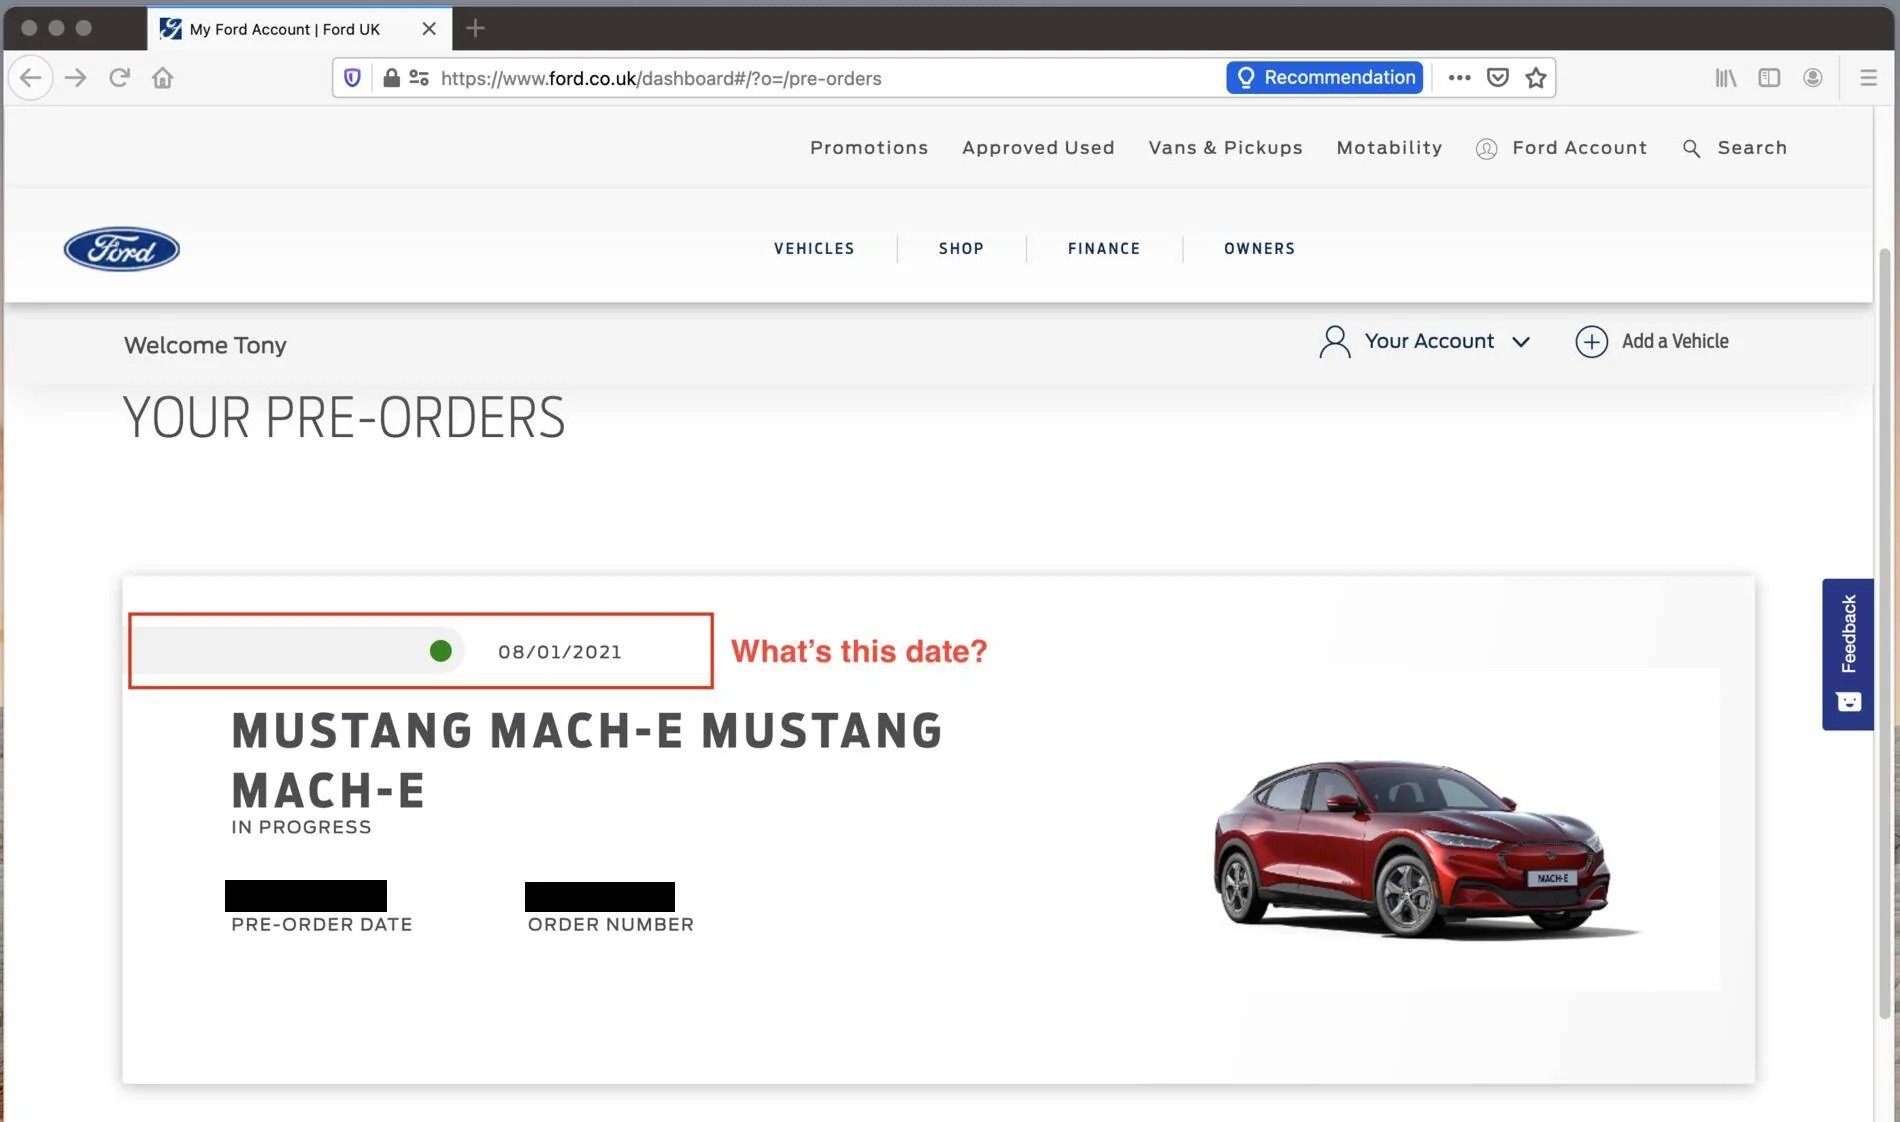The image size is (1900, 1122).
Task: Open the Approved Used link
Action: point(1038,148)
